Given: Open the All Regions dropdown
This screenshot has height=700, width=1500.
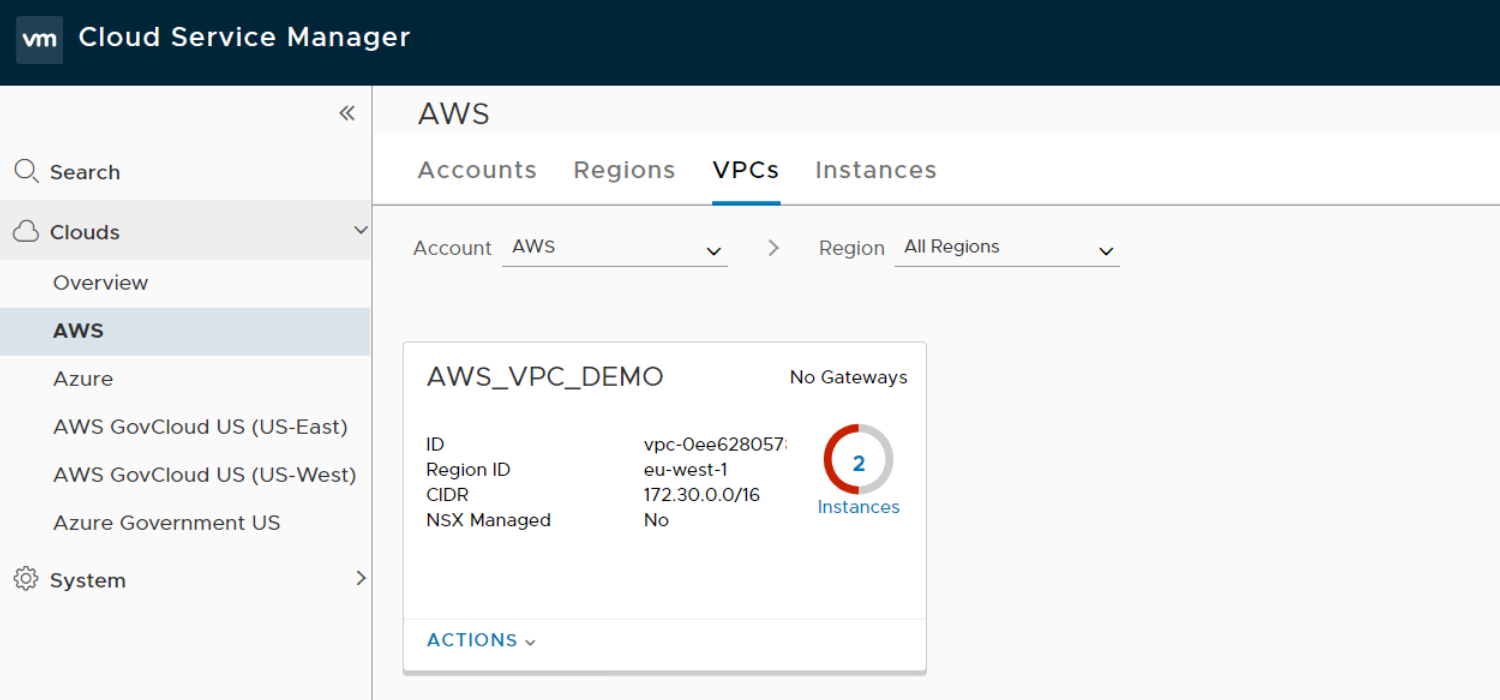Looking at the screenshot, I should (x=1007, y=248).
